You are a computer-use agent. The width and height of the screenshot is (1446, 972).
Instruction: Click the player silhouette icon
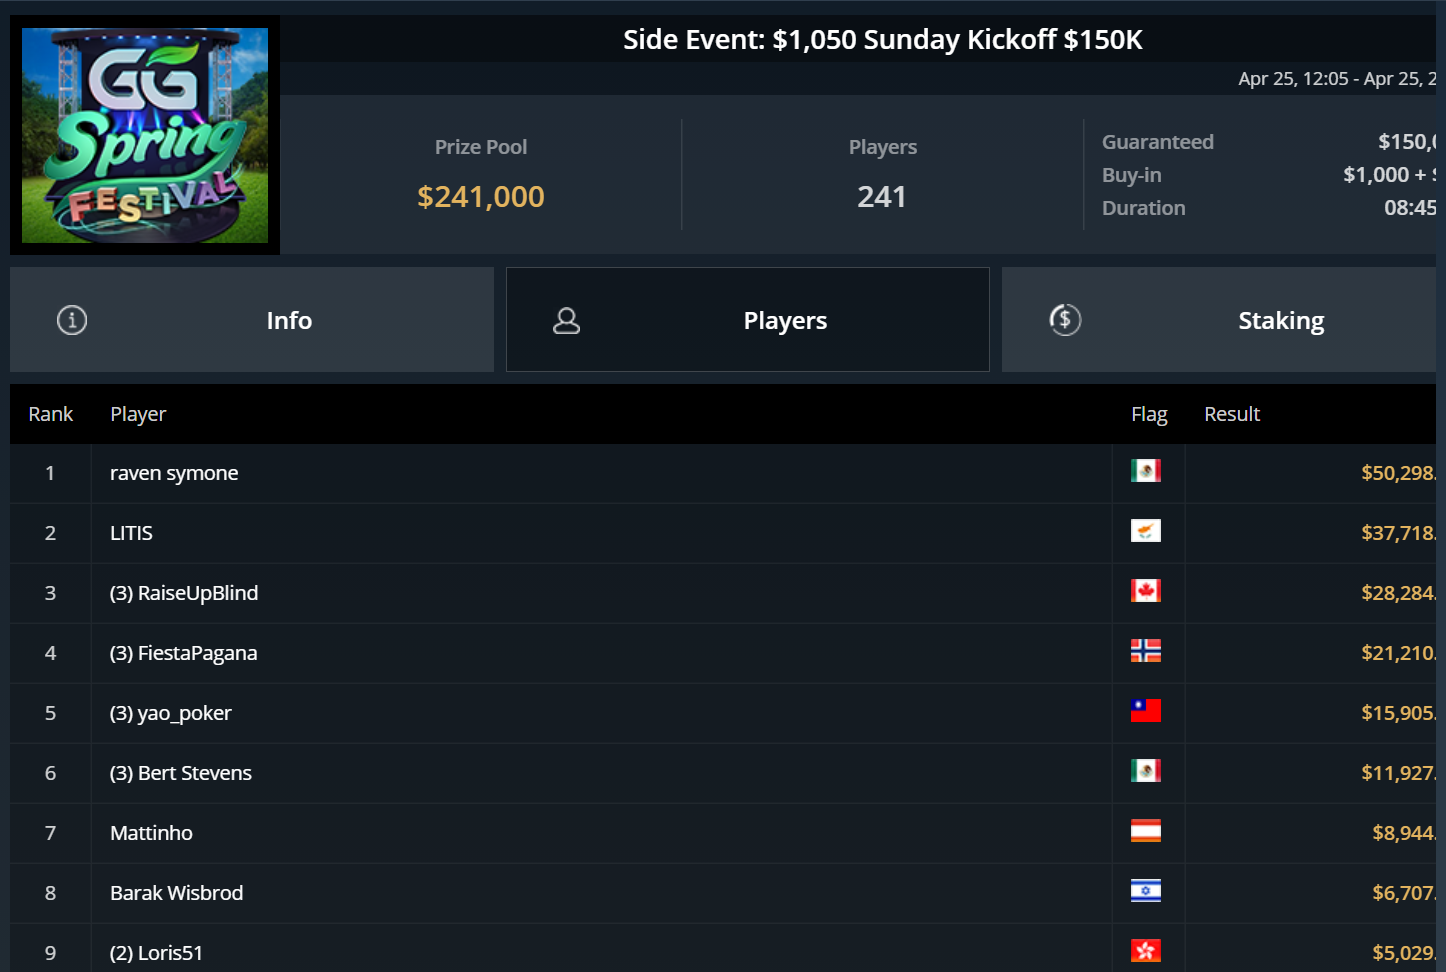click(x=567, y=320)
